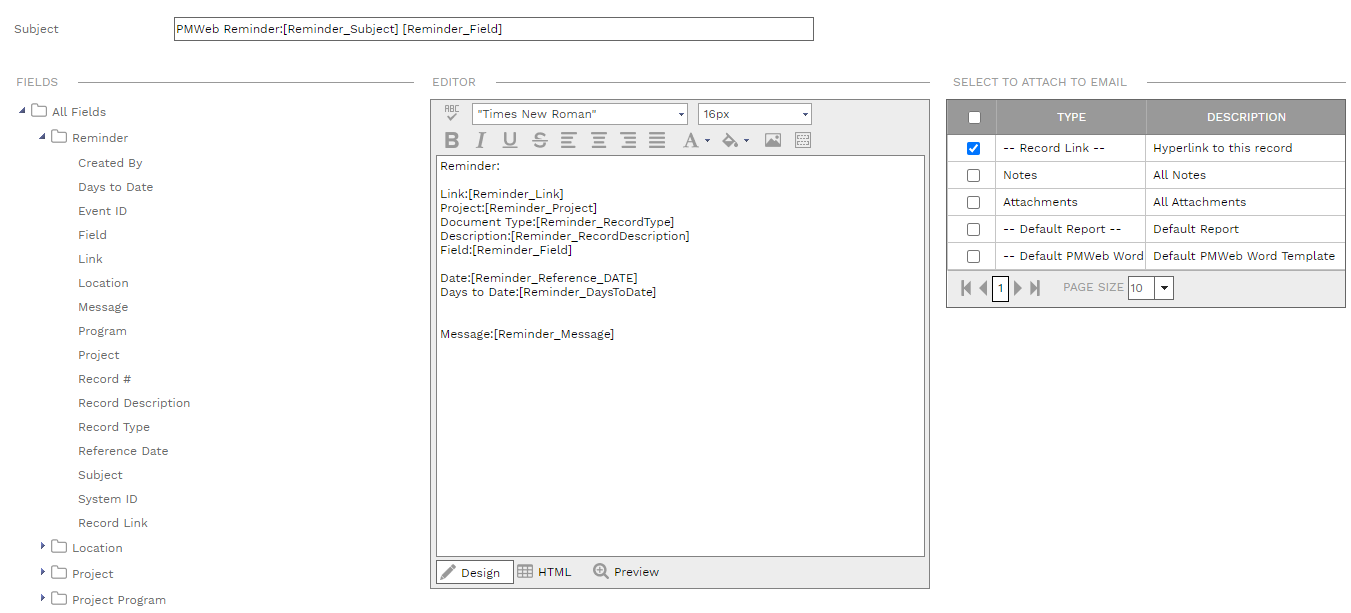Click into the Subject input field

[x=493, y=29]
